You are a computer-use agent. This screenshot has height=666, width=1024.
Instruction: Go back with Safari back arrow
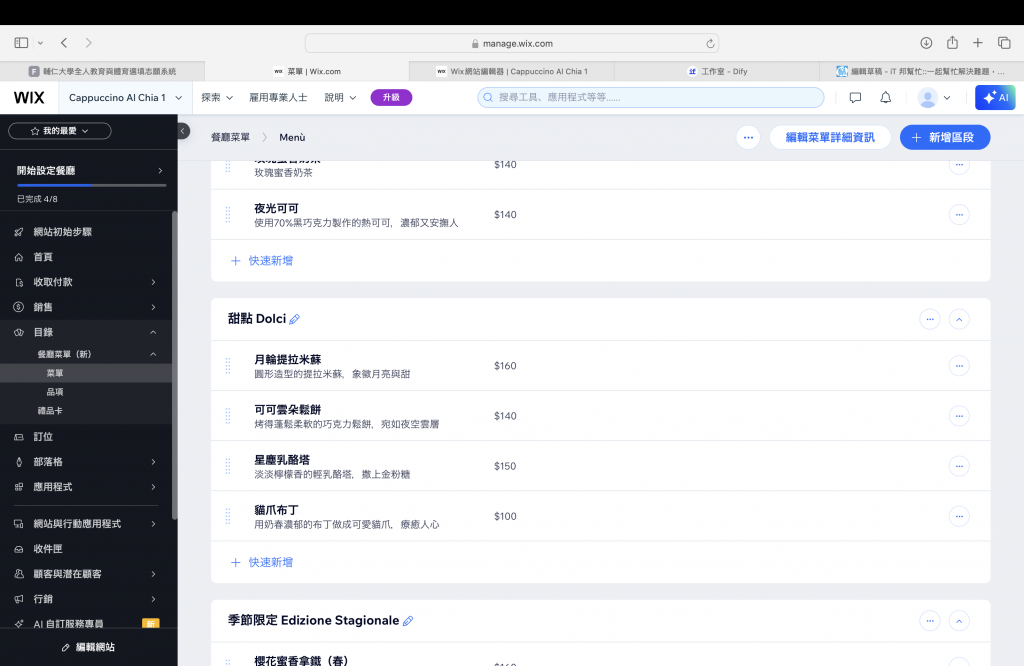[x=64, y=43]
